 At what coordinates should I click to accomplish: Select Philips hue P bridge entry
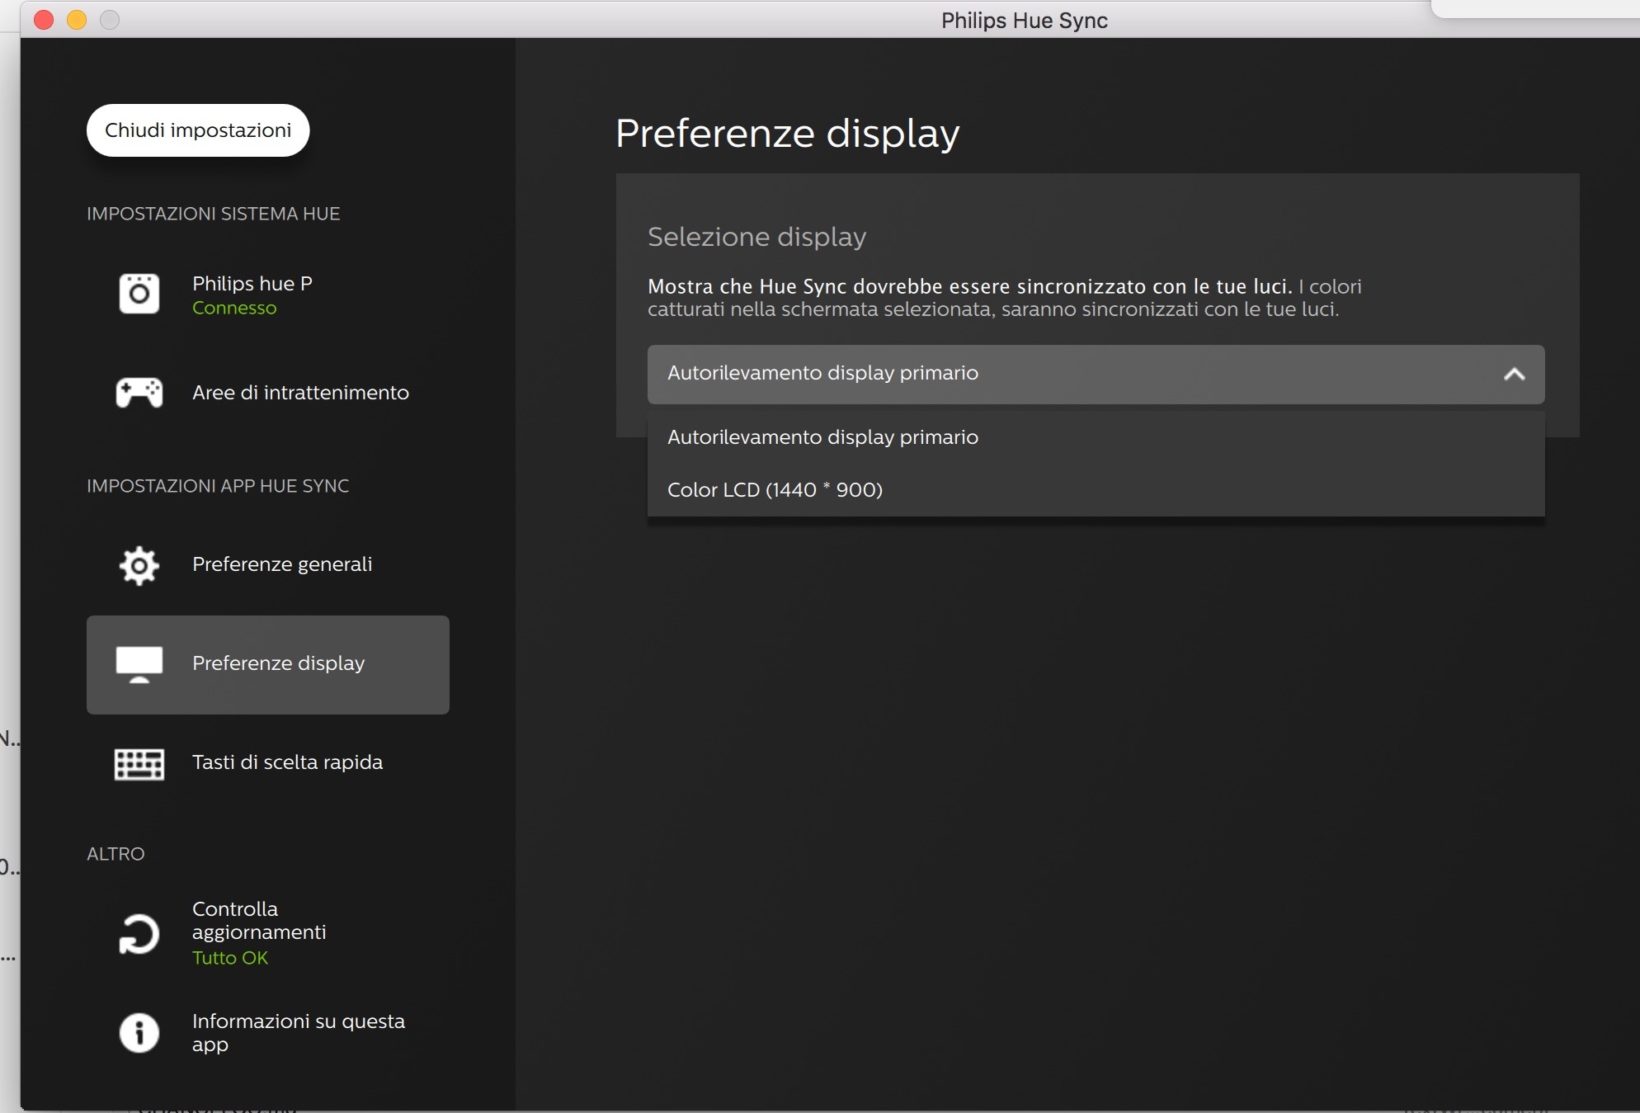pyautogui.click(x=252, y=284)
